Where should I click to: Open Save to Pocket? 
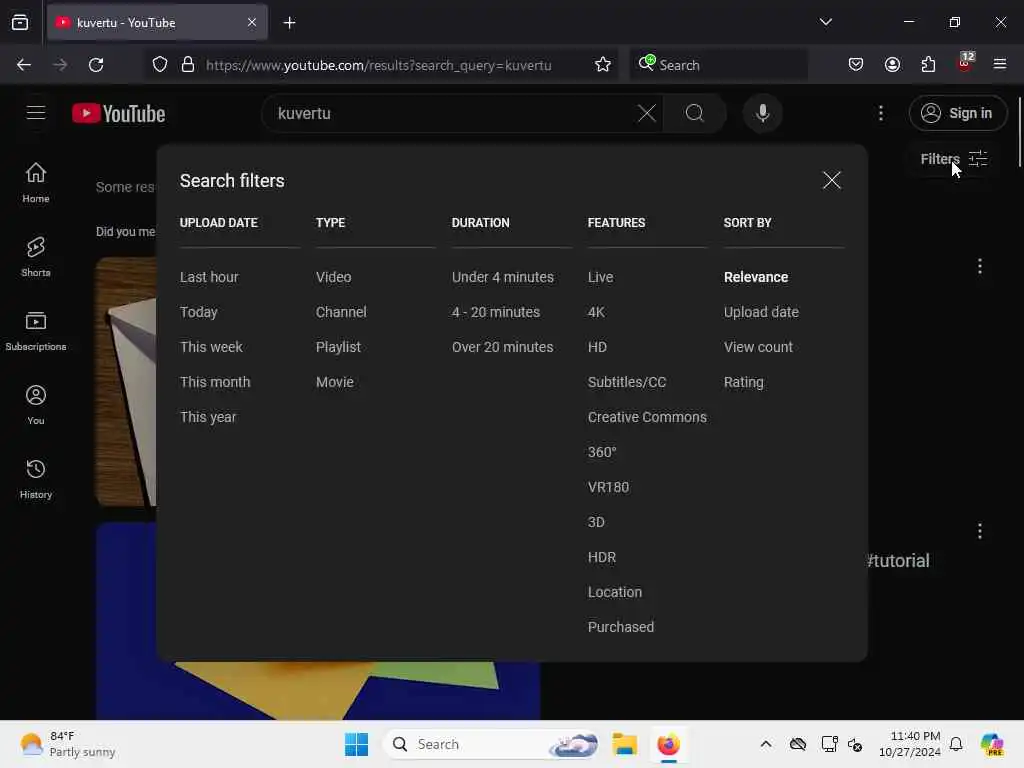point(856,64)
